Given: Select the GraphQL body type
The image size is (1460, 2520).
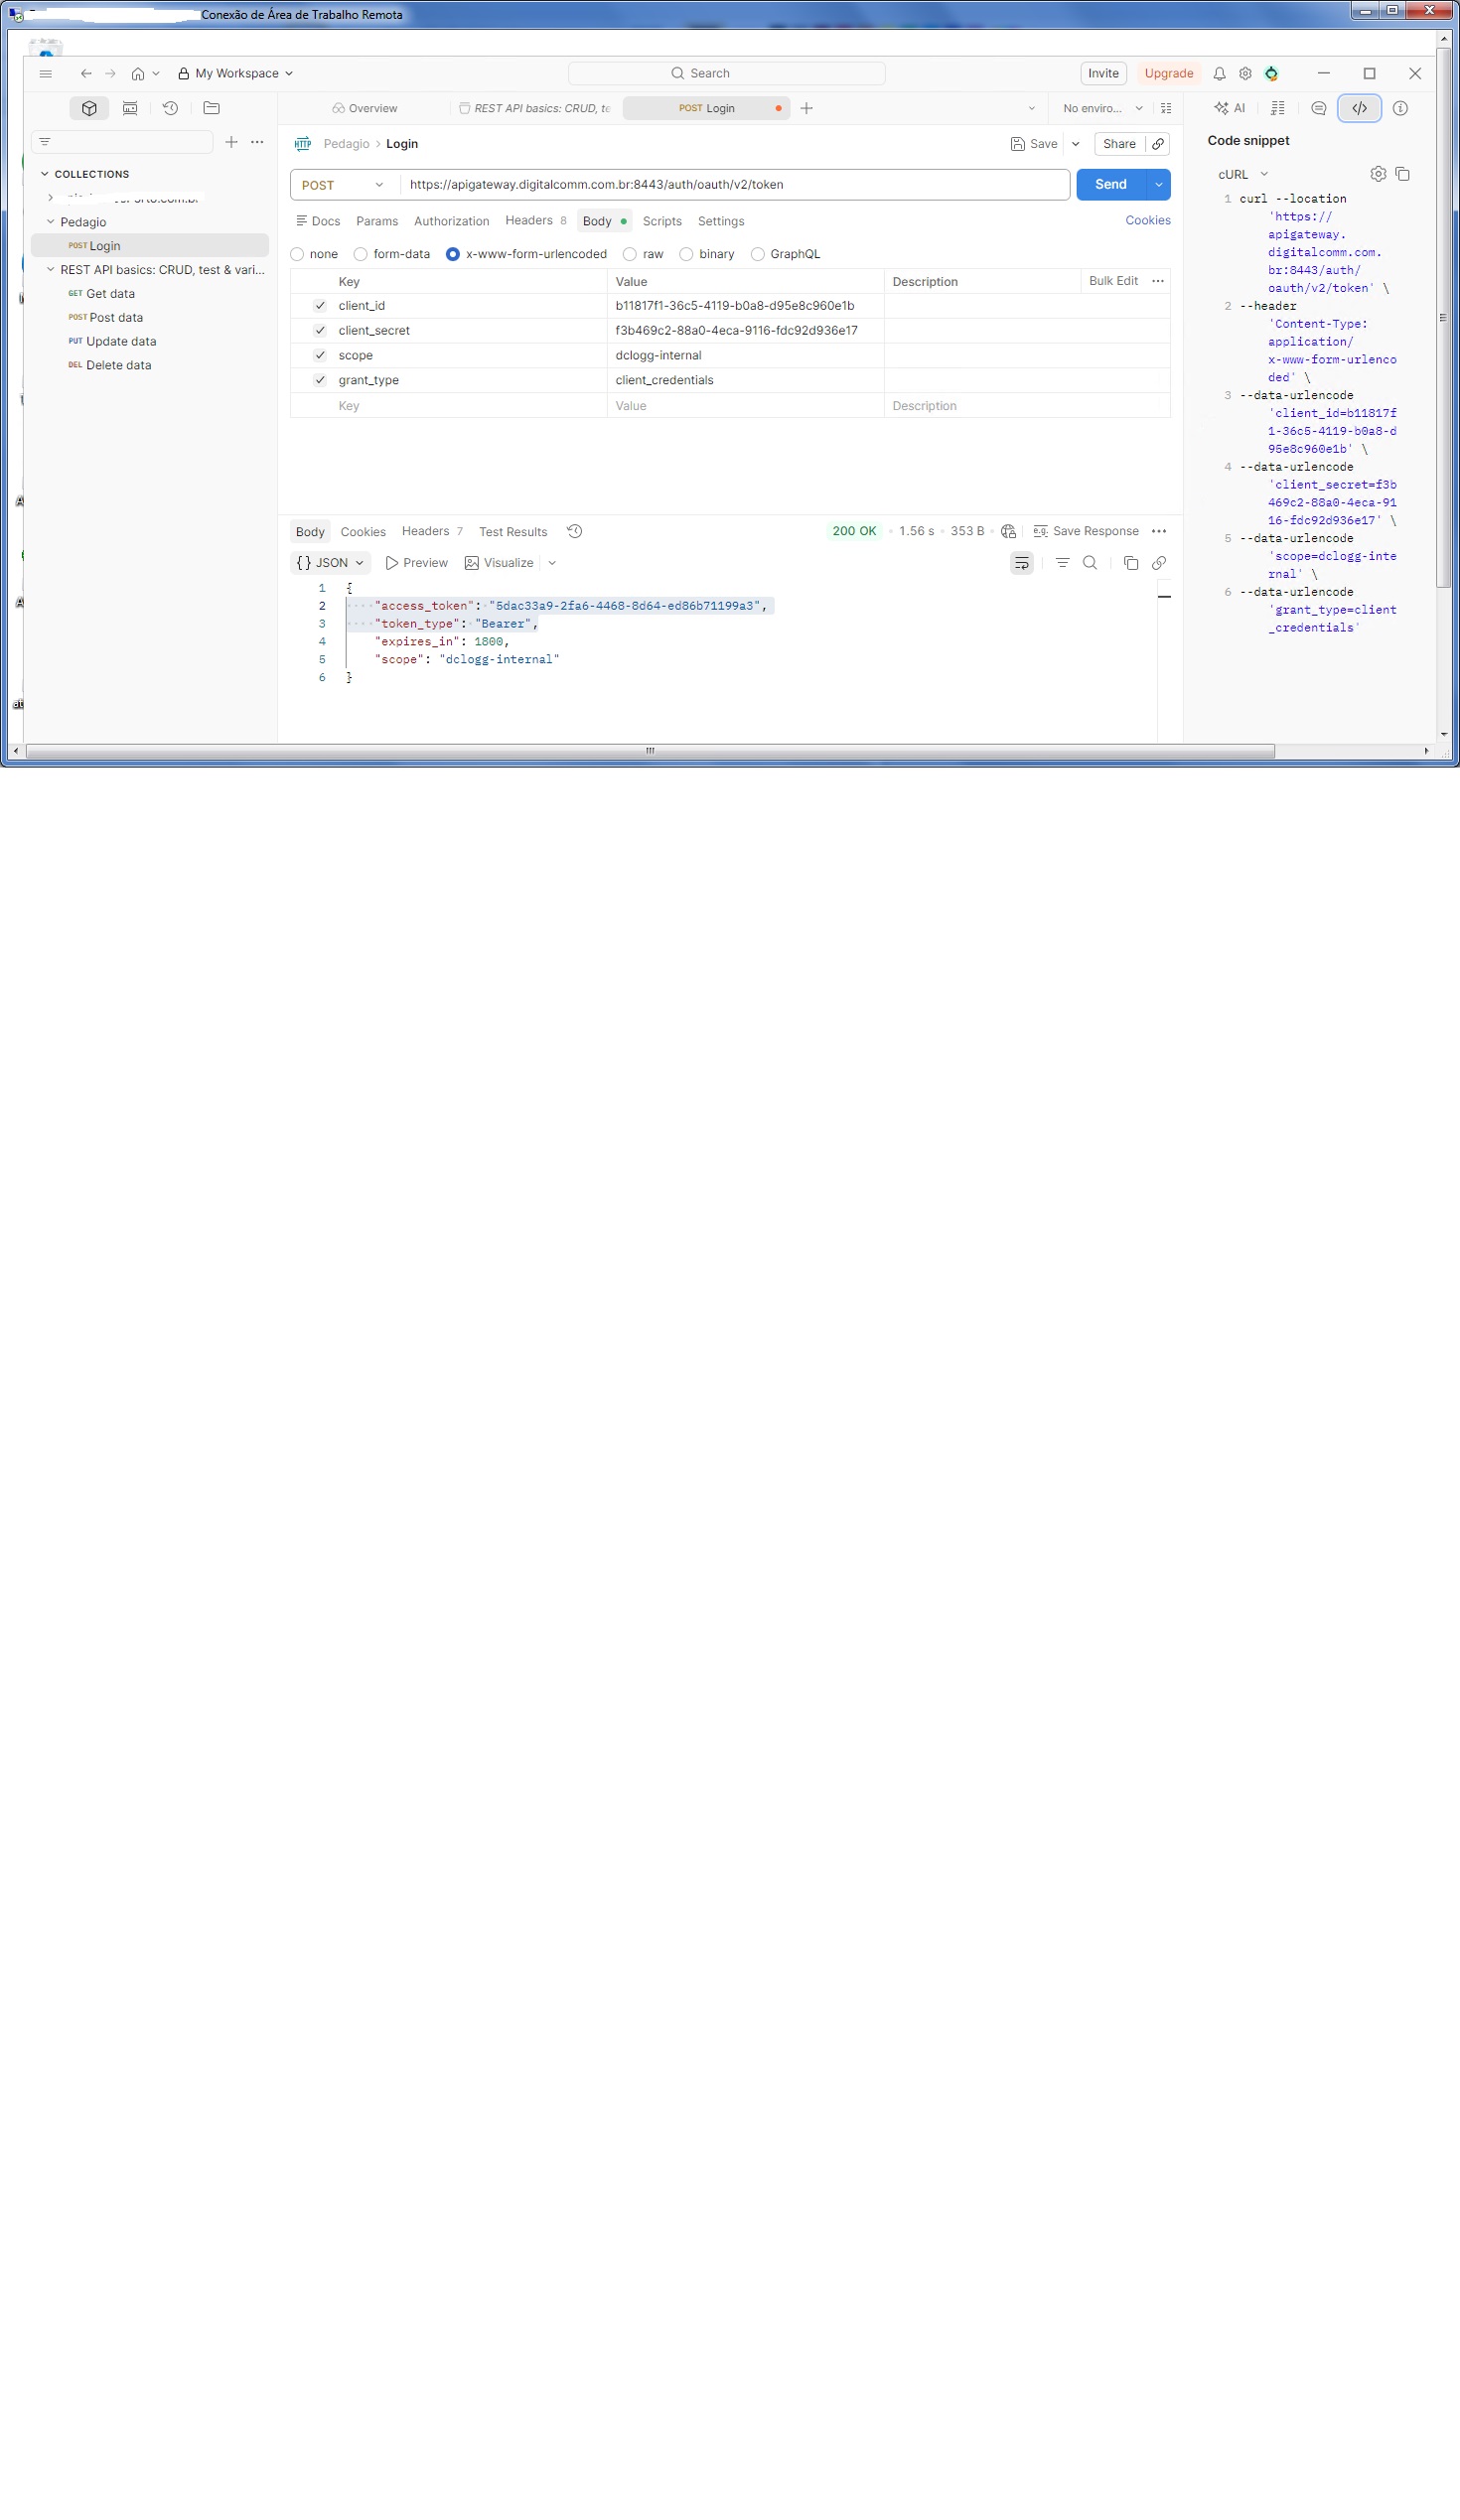Looking at the screenshot, I should pyautogui.click(x=758, y=255).
